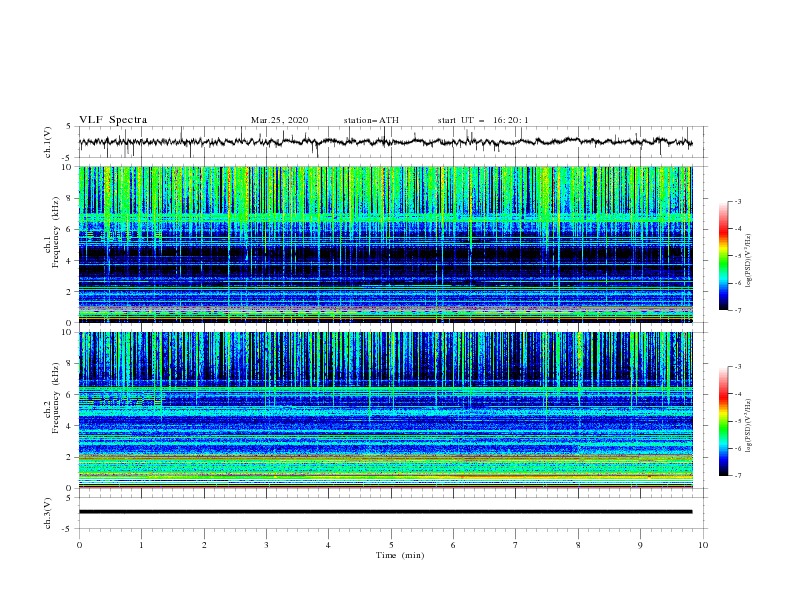Screen dimensions: 792x612
Task: Click the "0" tick on the time axis
Action: point(79,545)
